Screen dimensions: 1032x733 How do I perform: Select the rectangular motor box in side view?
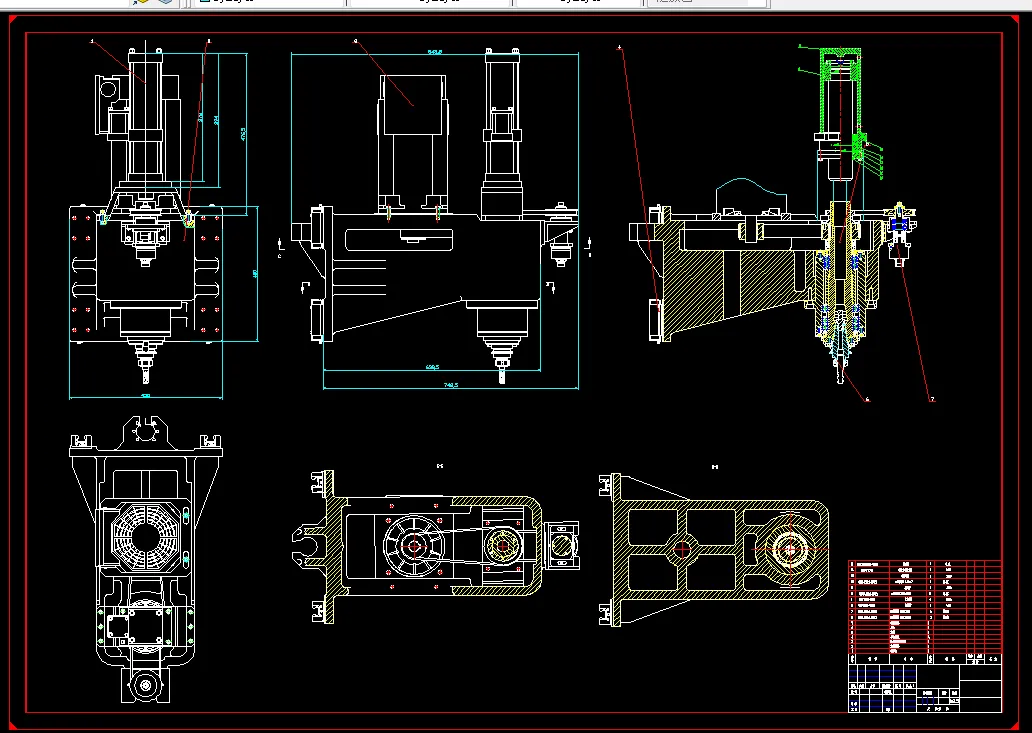(x=413, y=104)
